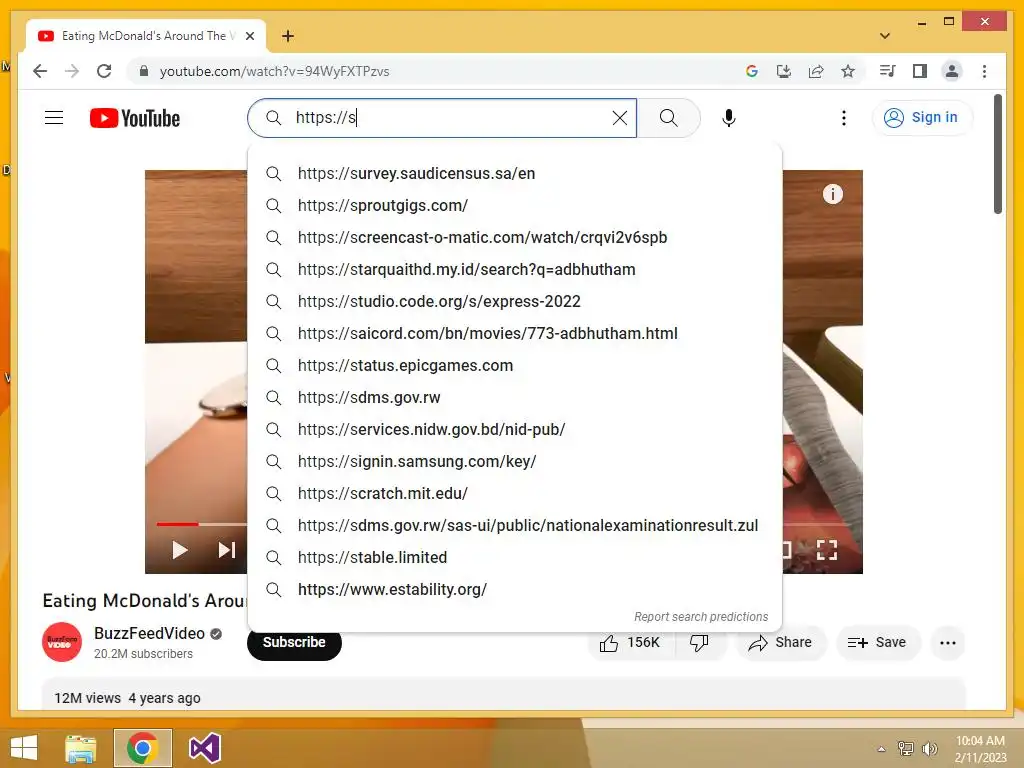Image resolution: width=1024 pixels, height=768 pixels.
Task: Click the grayed-out browser forward arrow
Action: [72, 71]
